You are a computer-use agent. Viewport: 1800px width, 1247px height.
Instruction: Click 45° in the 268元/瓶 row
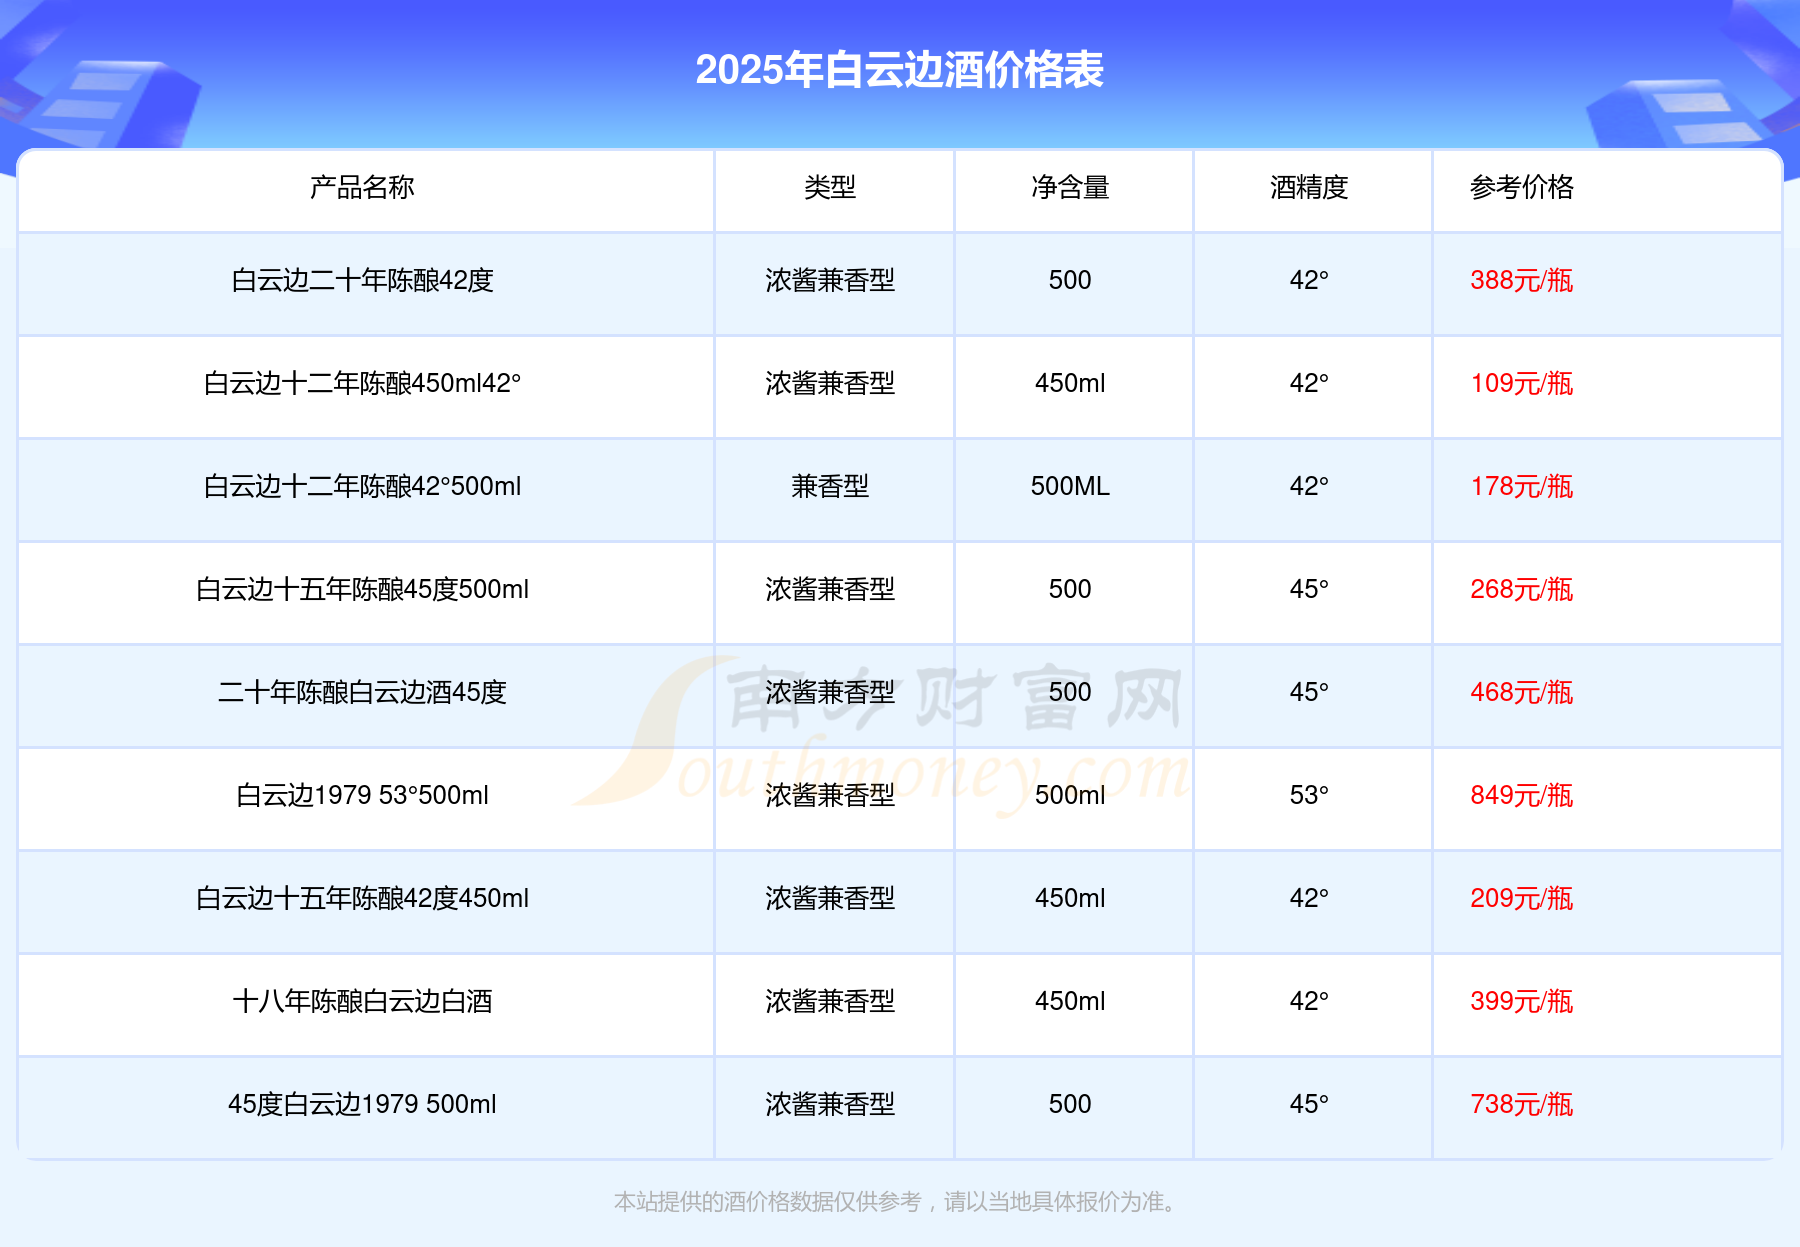pyautogui.click(x=1309, y=589)
